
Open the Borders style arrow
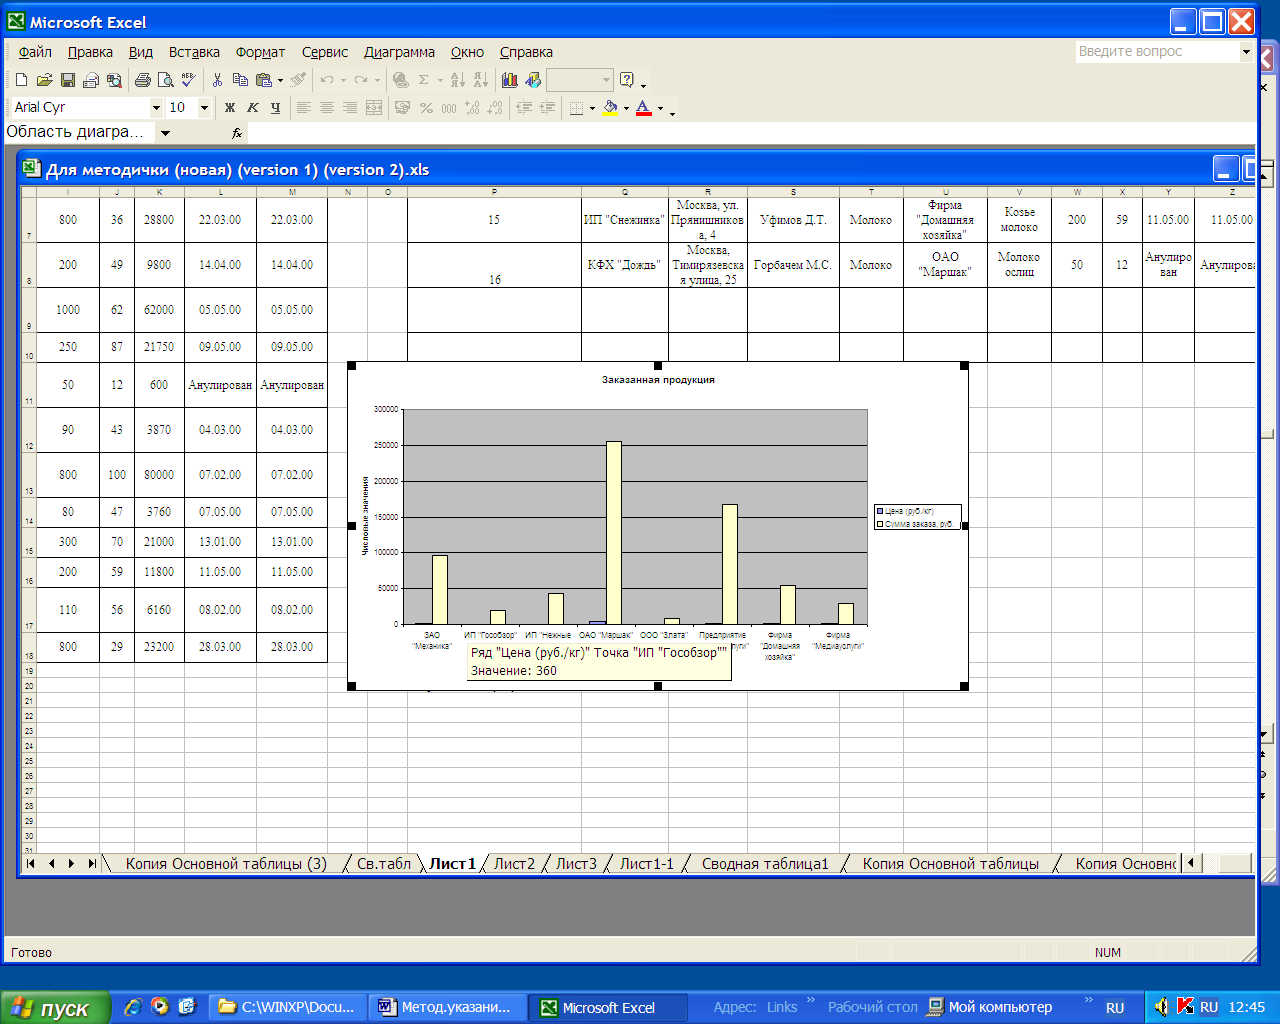pyautogui.click(x=592, y=107)
